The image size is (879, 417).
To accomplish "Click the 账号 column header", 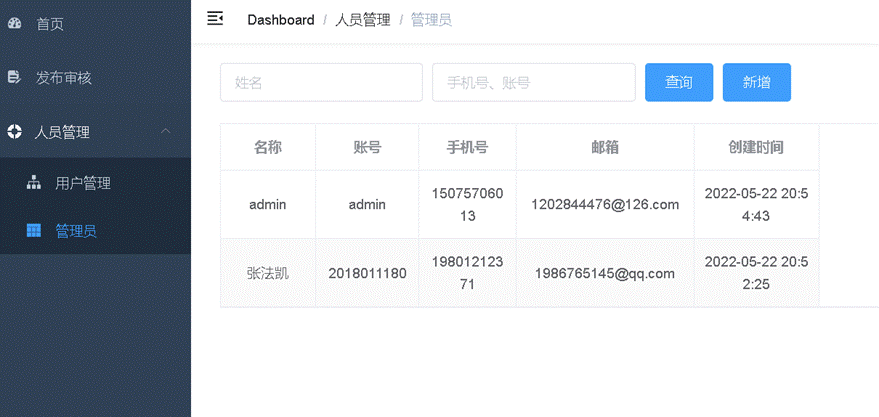I will pos(367,147).
